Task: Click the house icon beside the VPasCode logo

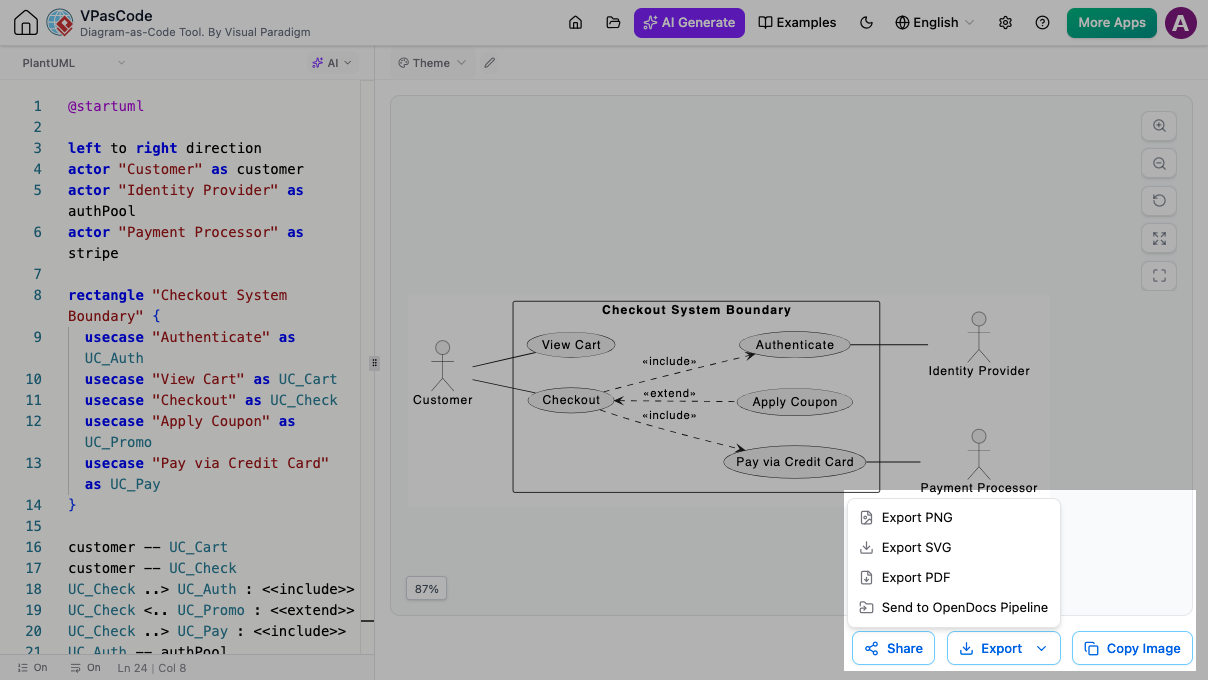Action: 26,22
